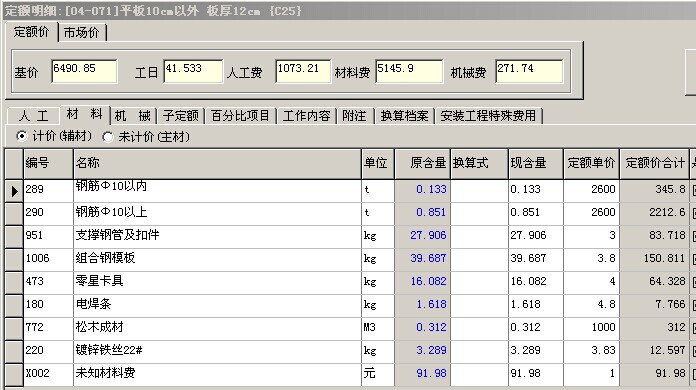The width and height of the screenshot is (696, 390).
Task: Switch to the 市场价 tab
Action: [x=82, y=33]
